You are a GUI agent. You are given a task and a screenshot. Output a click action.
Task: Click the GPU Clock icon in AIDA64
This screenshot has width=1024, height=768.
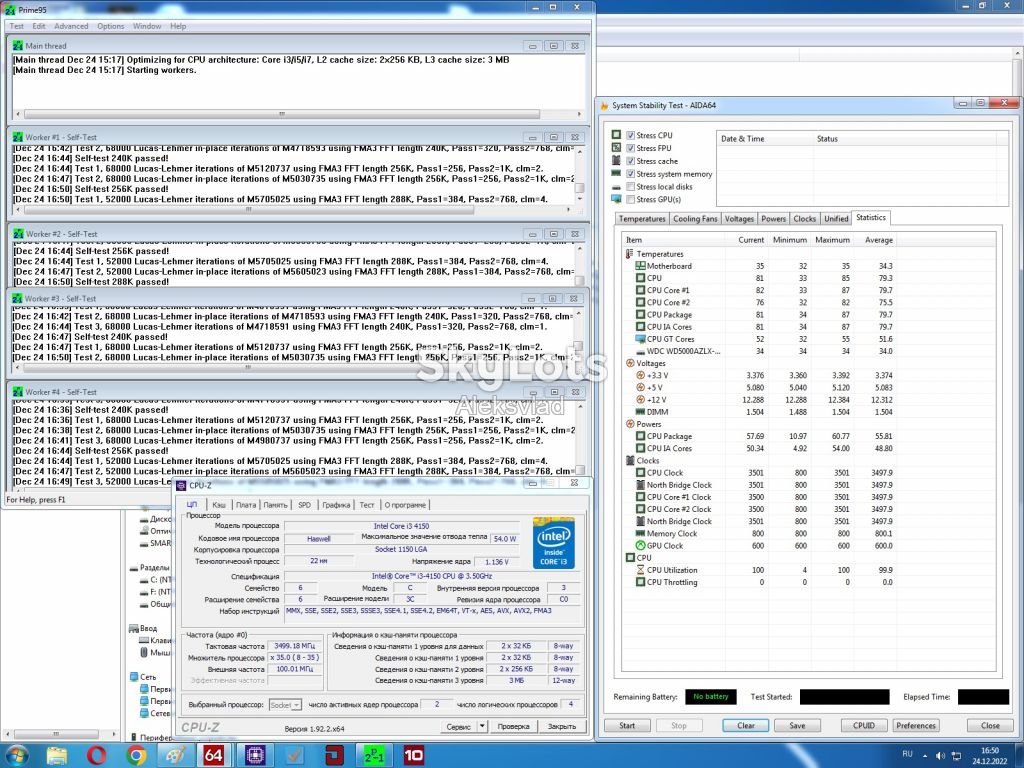coord(640,546)
